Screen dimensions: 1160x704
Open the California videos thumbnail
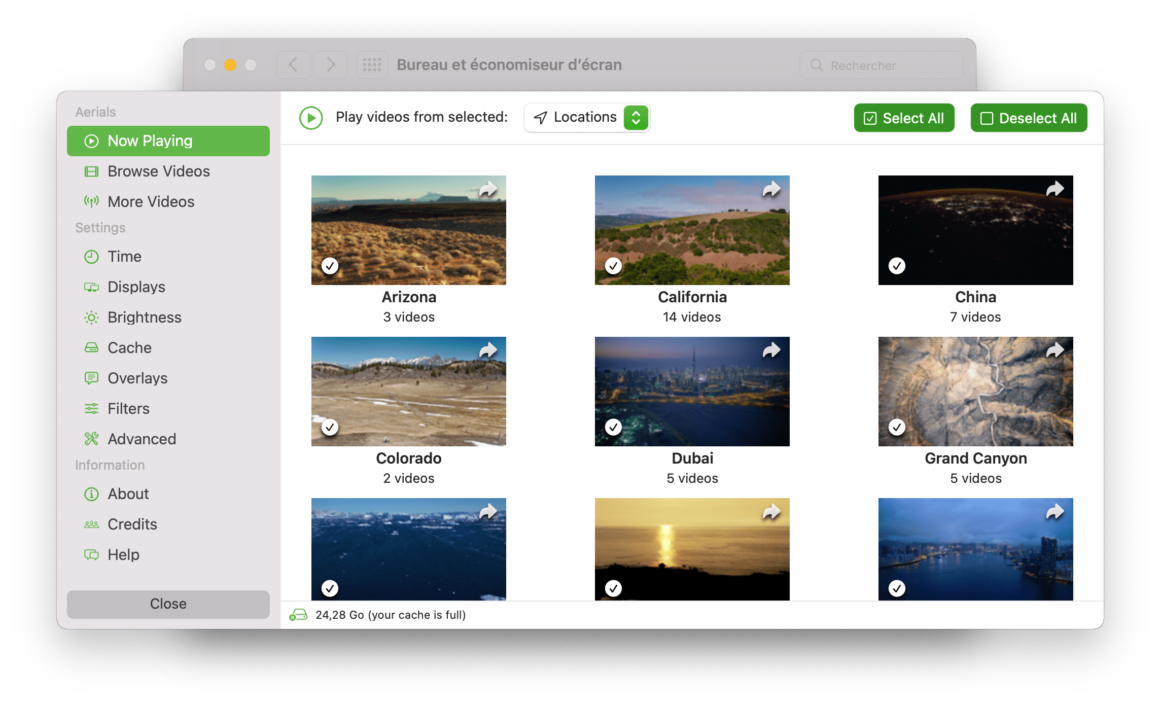click(692, 229)
